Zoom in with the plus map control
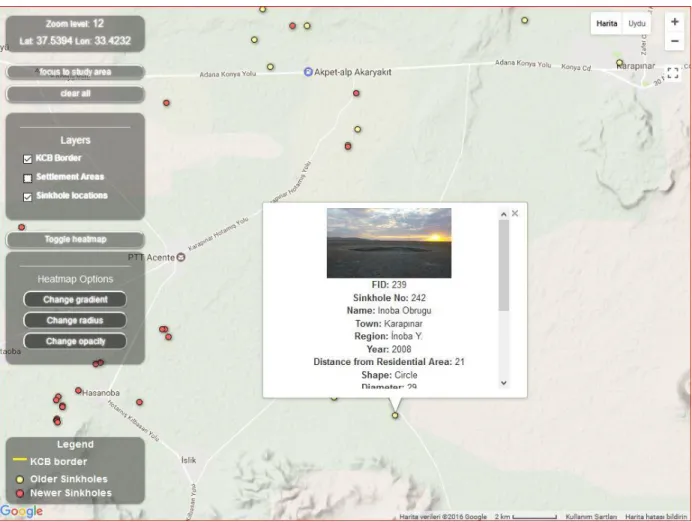This screenshot has width=692, height=522. 674,22
